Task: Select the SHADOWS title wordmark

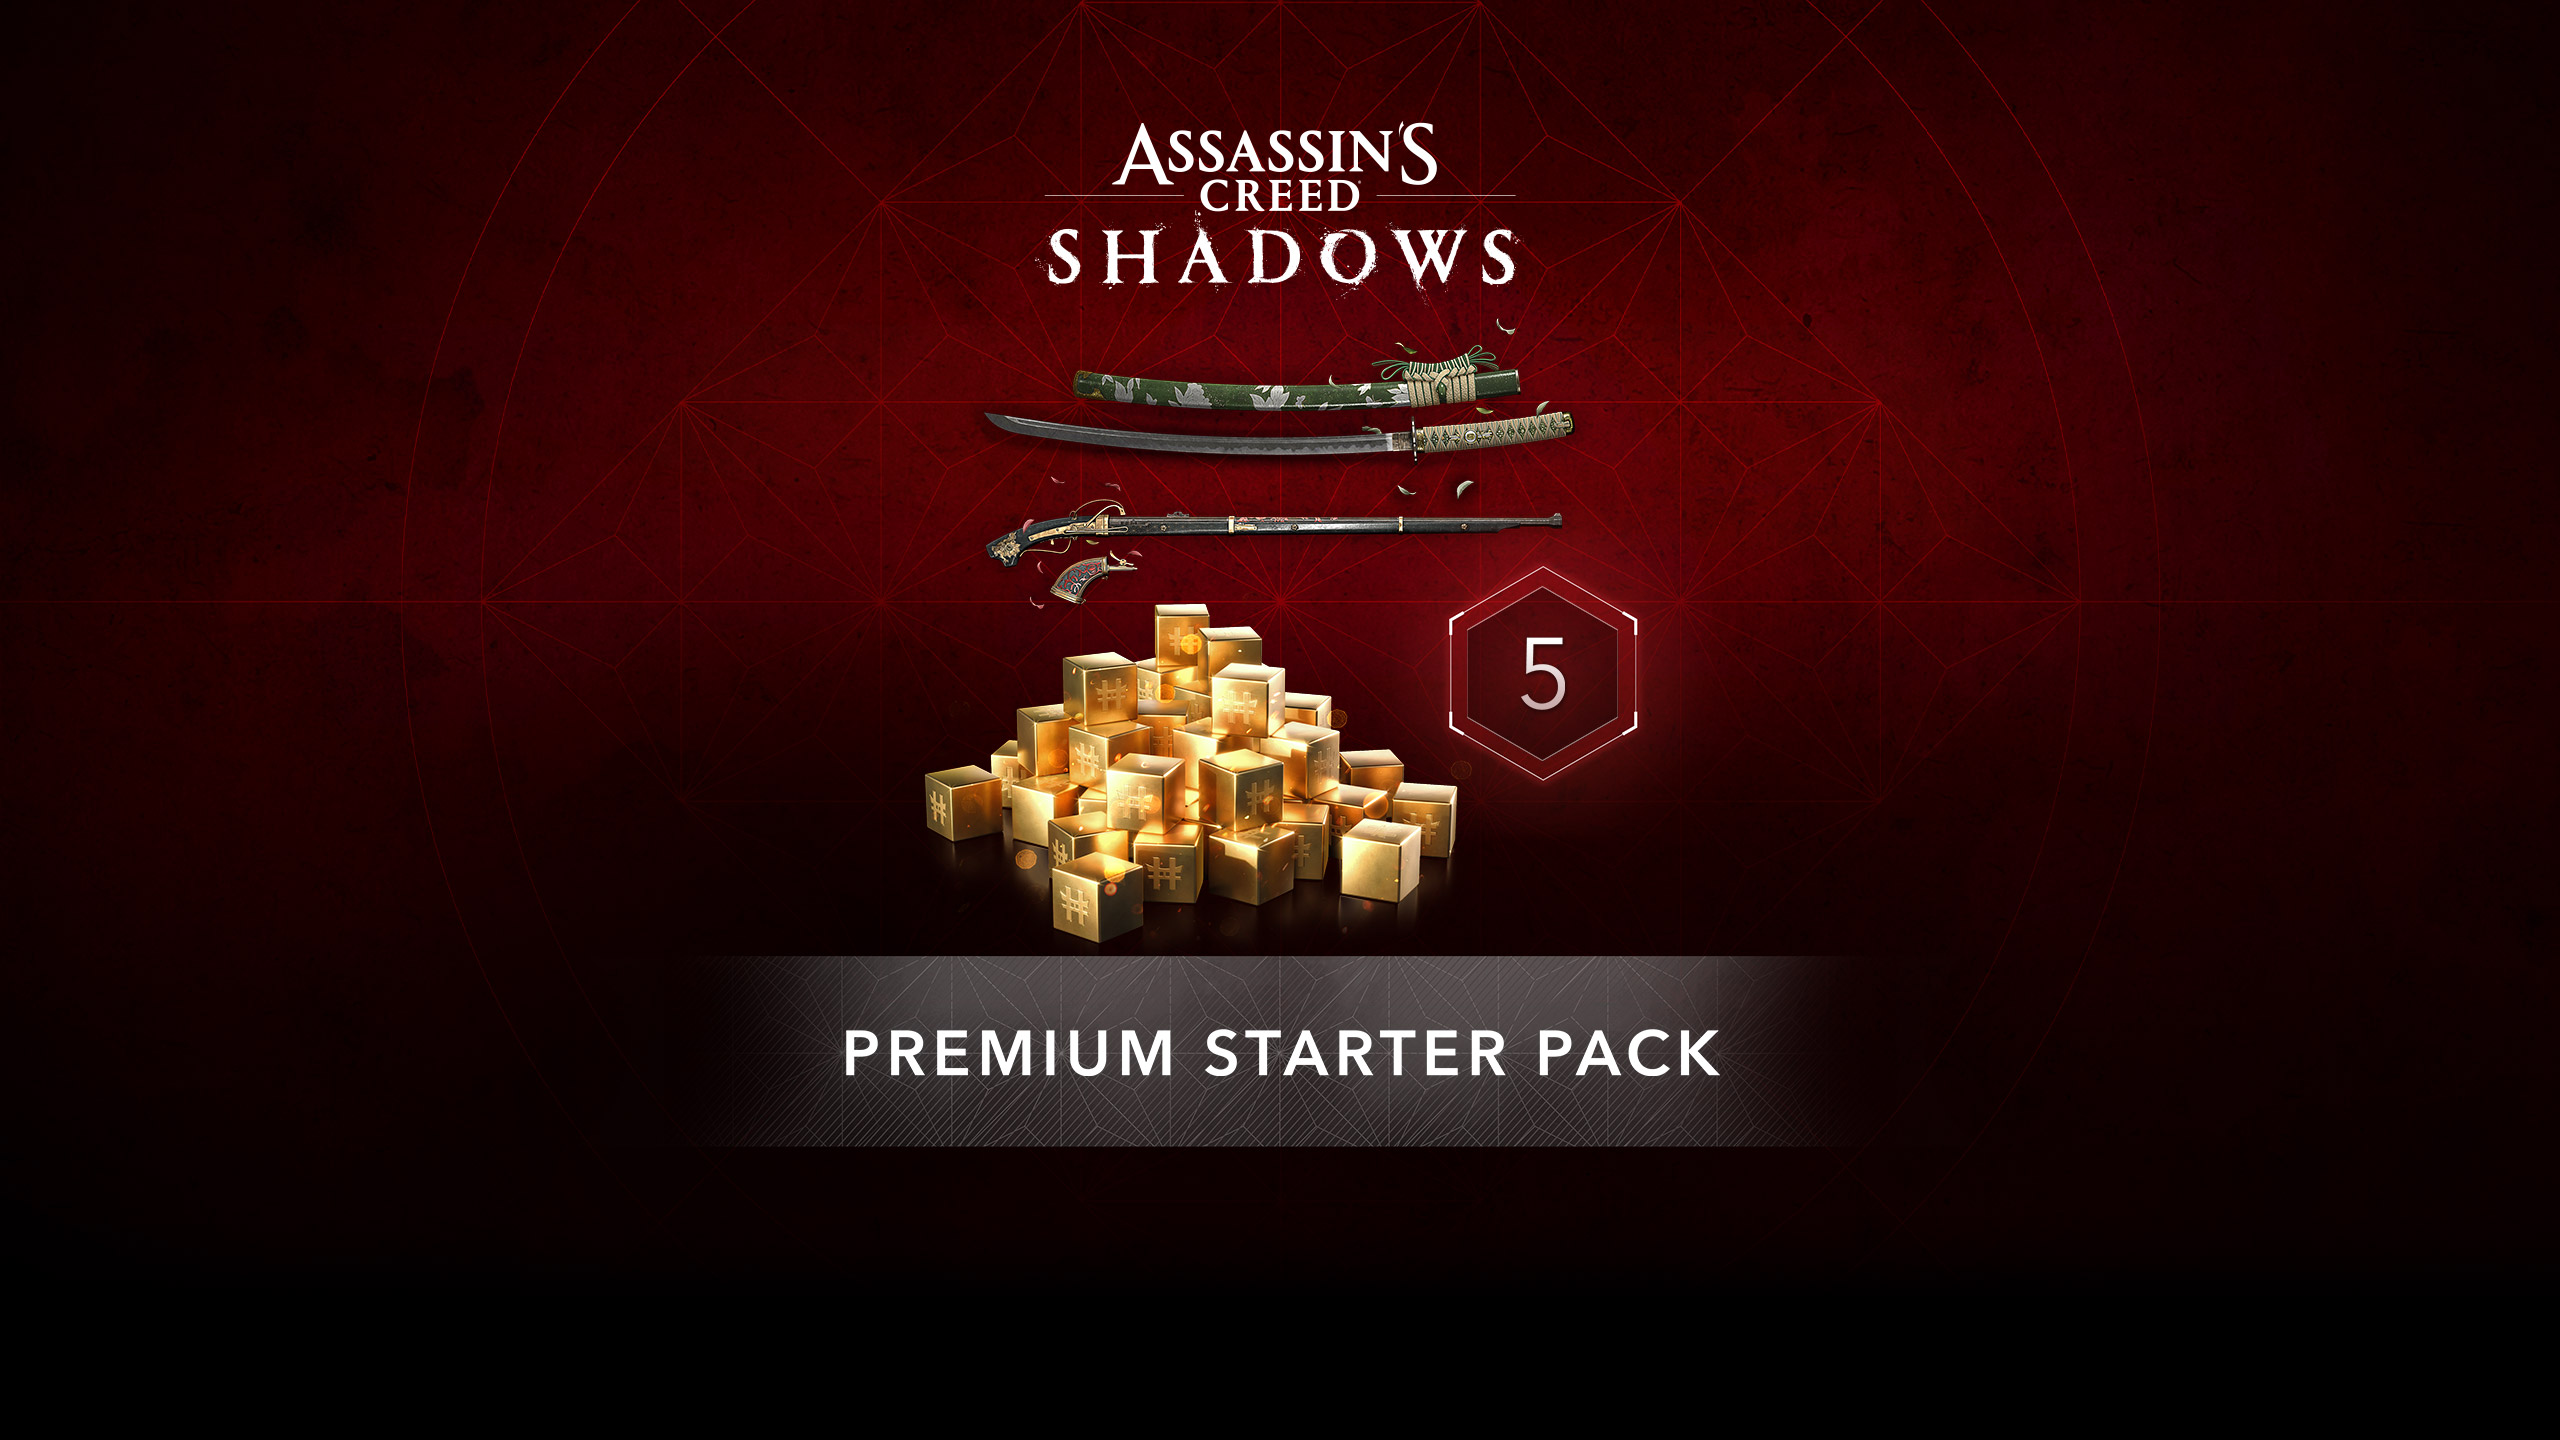Action: (x=1280, y=257)
